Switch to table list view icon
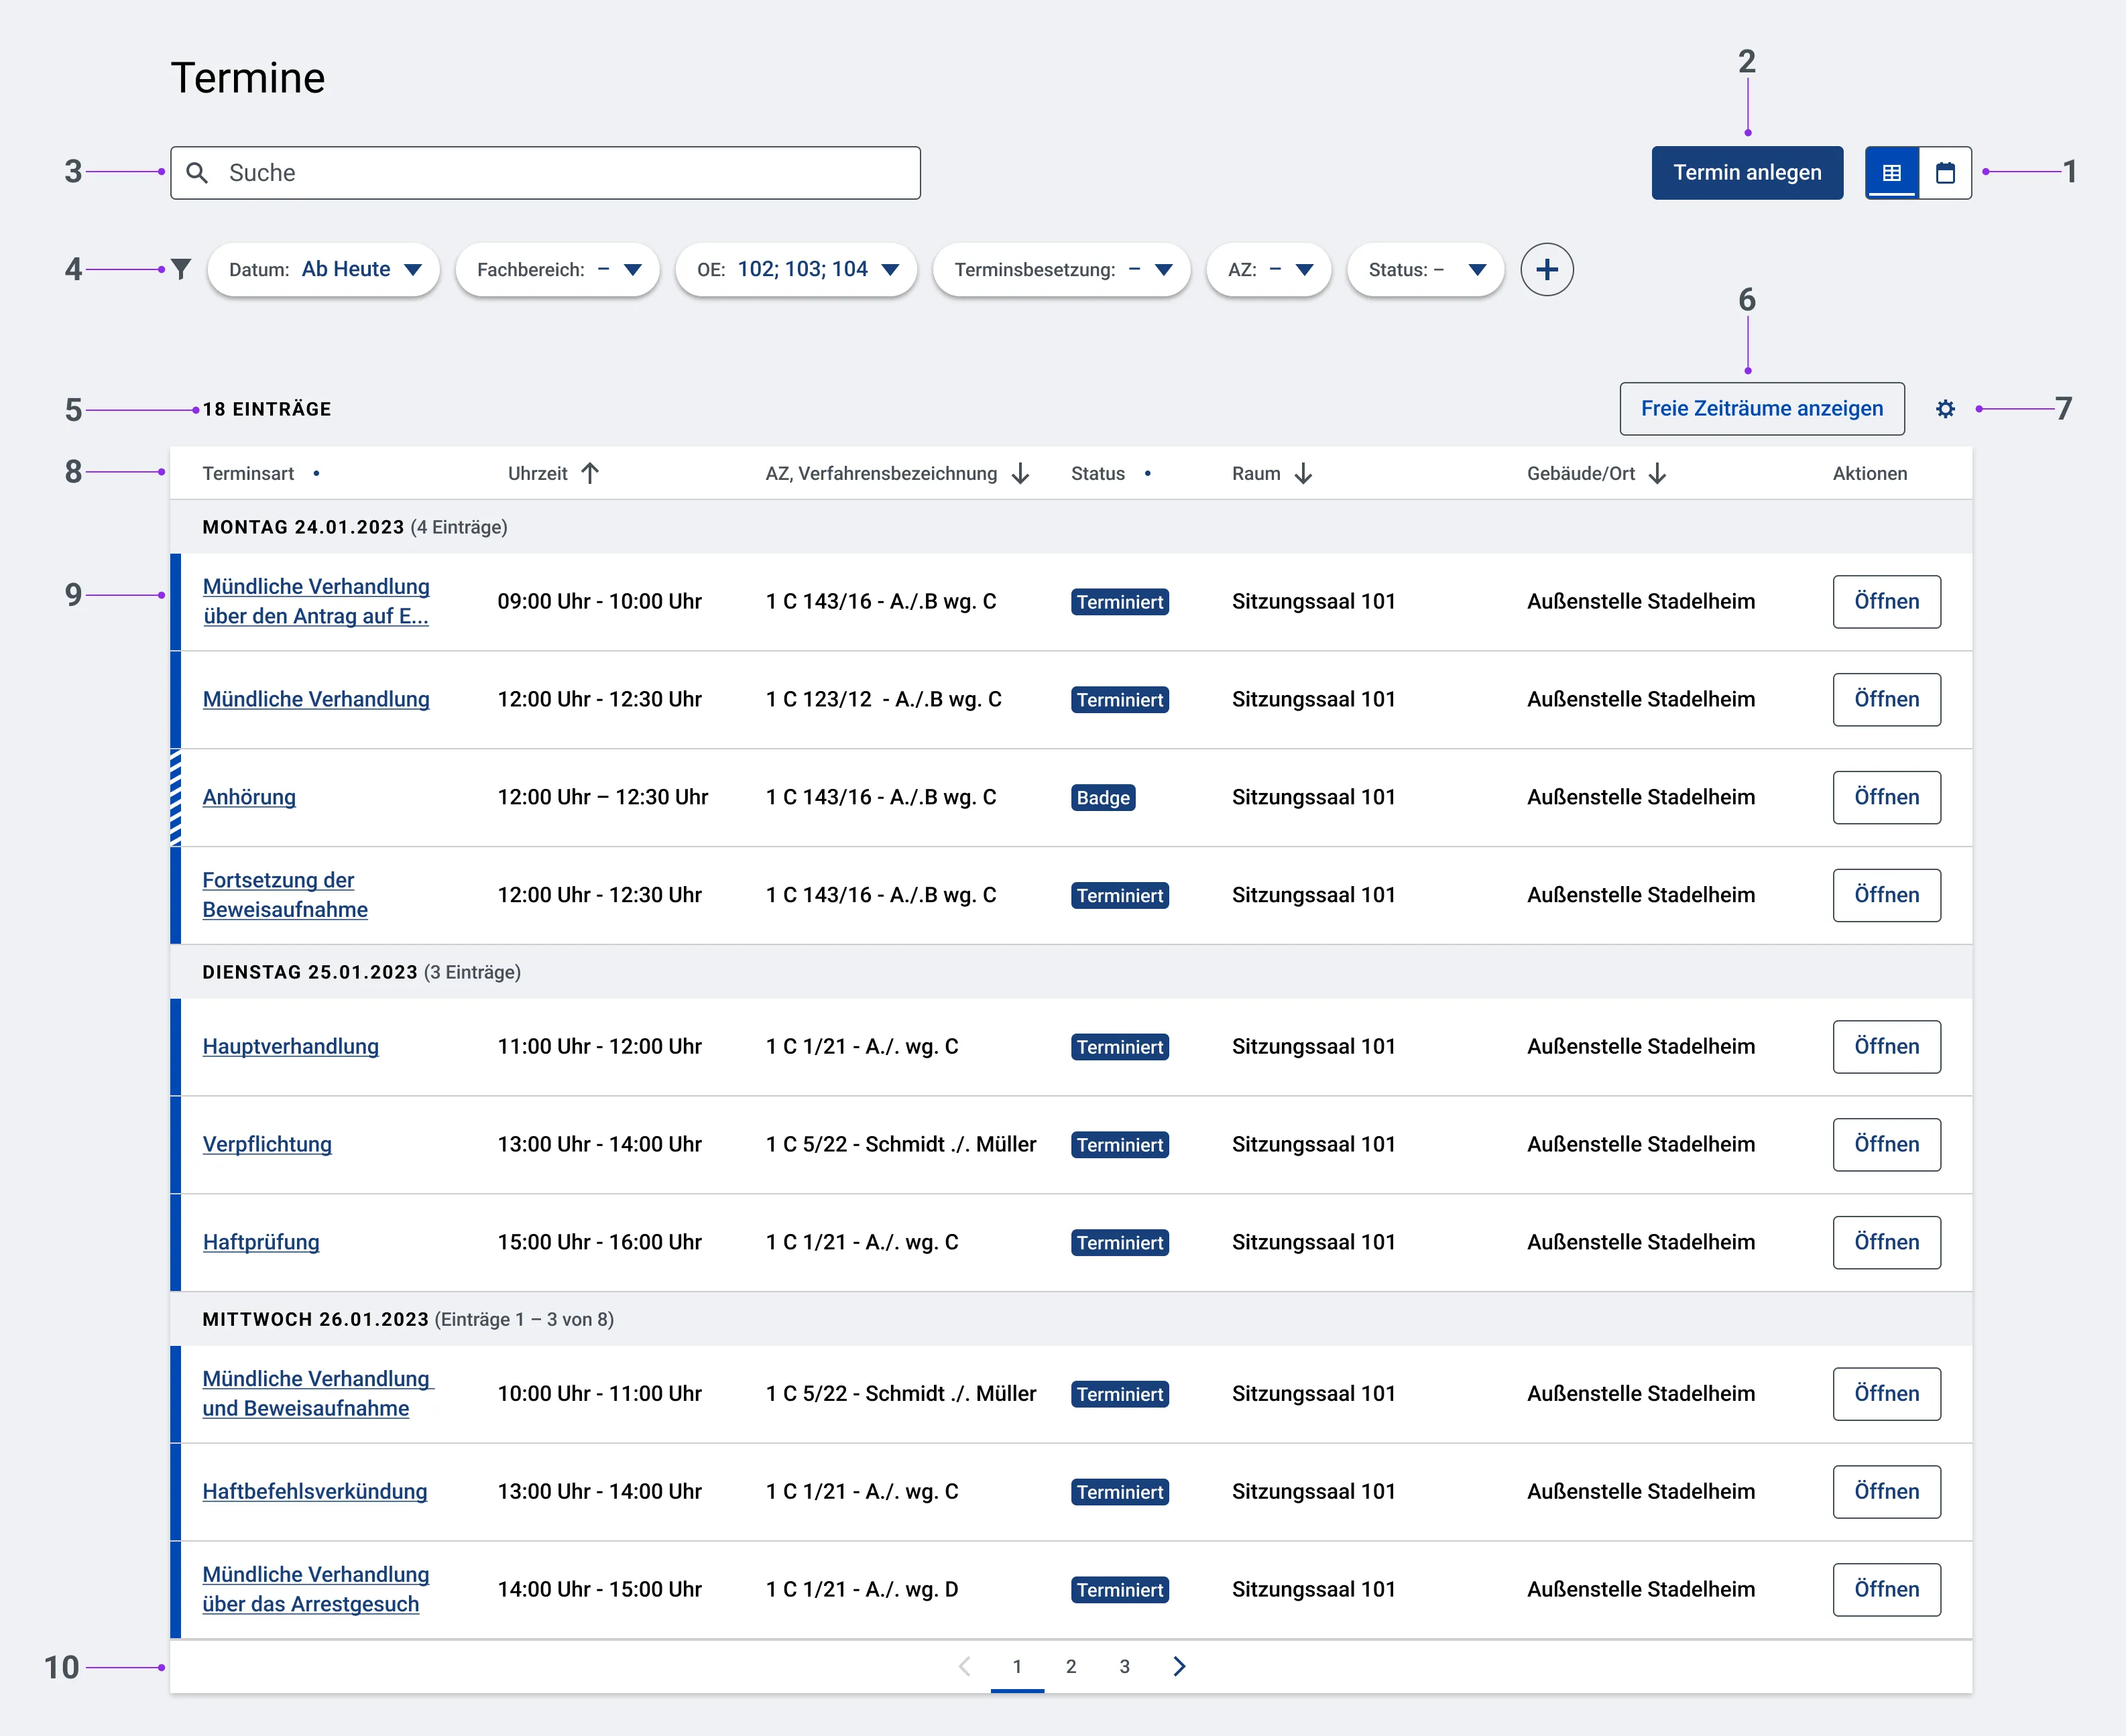This screenshot has width=2126, height=1736. click(1891, 173)
